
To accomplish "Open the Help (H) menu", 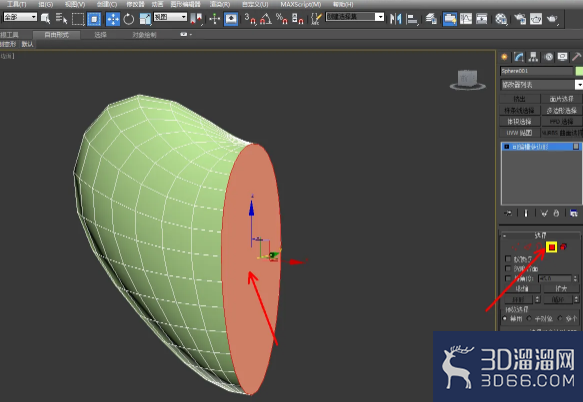I will click(x=343, y=4).
